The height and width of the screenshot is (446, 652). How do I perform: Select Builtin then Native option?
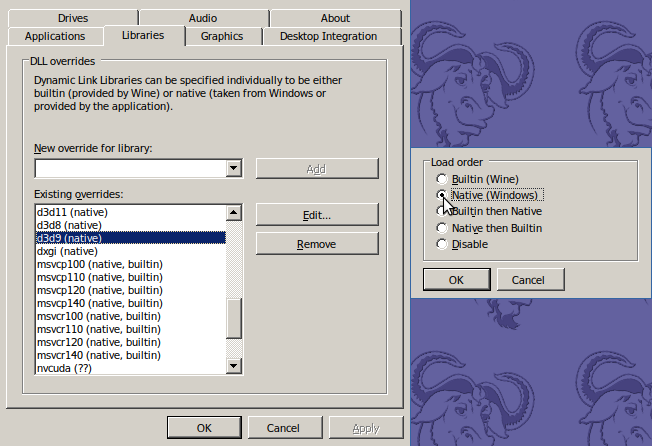pos(443,212)
